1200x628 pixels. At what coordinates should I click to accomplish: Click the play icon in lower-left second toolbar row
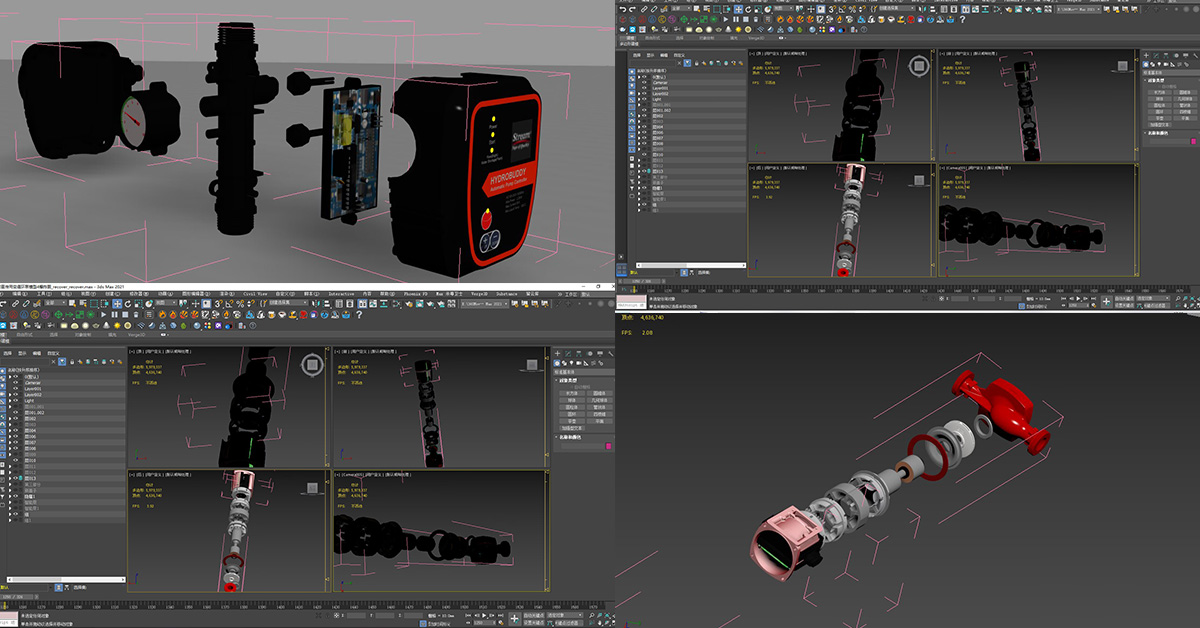(103, 315)
